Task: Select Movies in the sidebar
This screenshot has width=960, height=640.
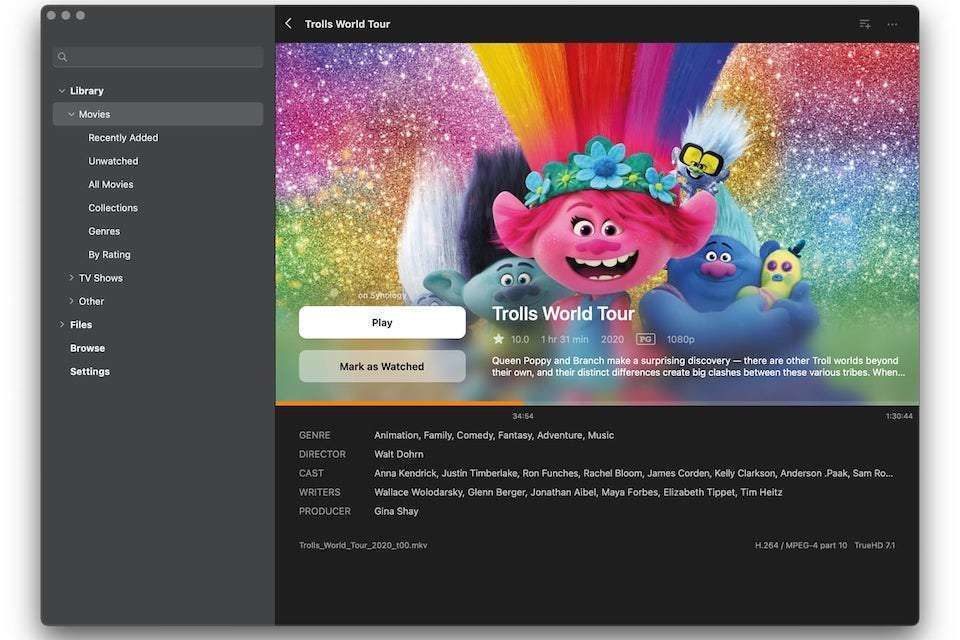Action: coord(158,114)
